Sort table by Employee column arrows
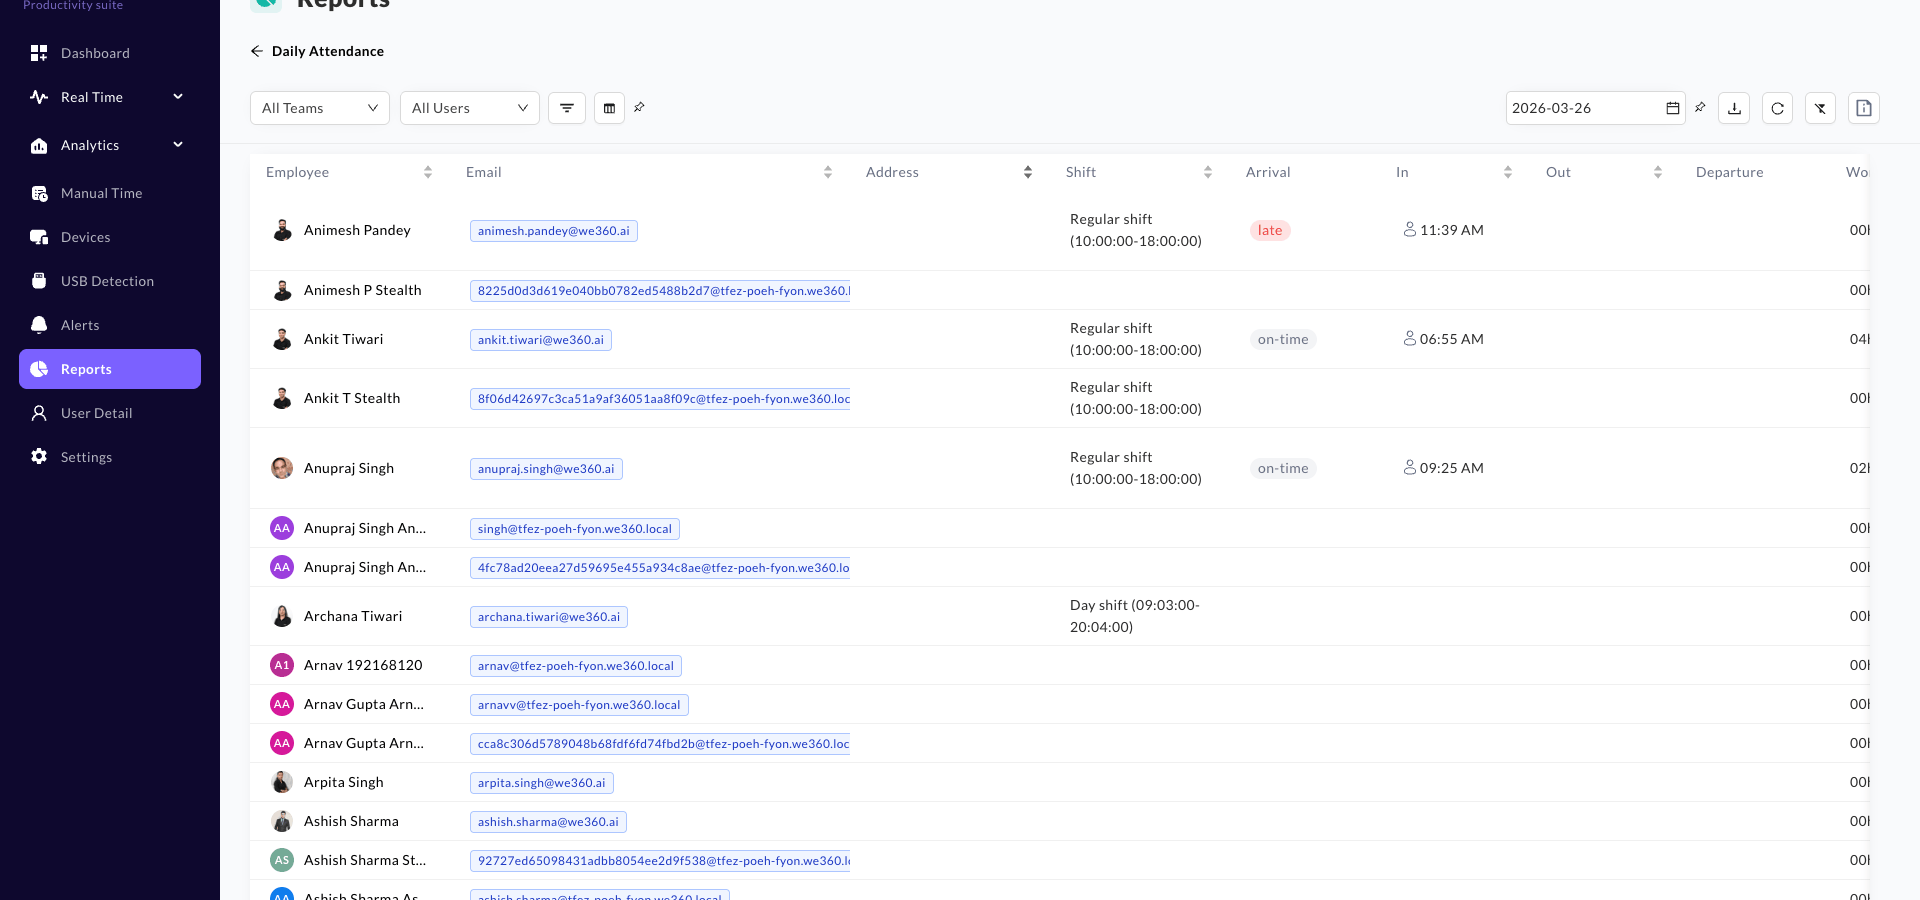The width and height of the screenshot is (1920, 900). (x=428, y=172)
